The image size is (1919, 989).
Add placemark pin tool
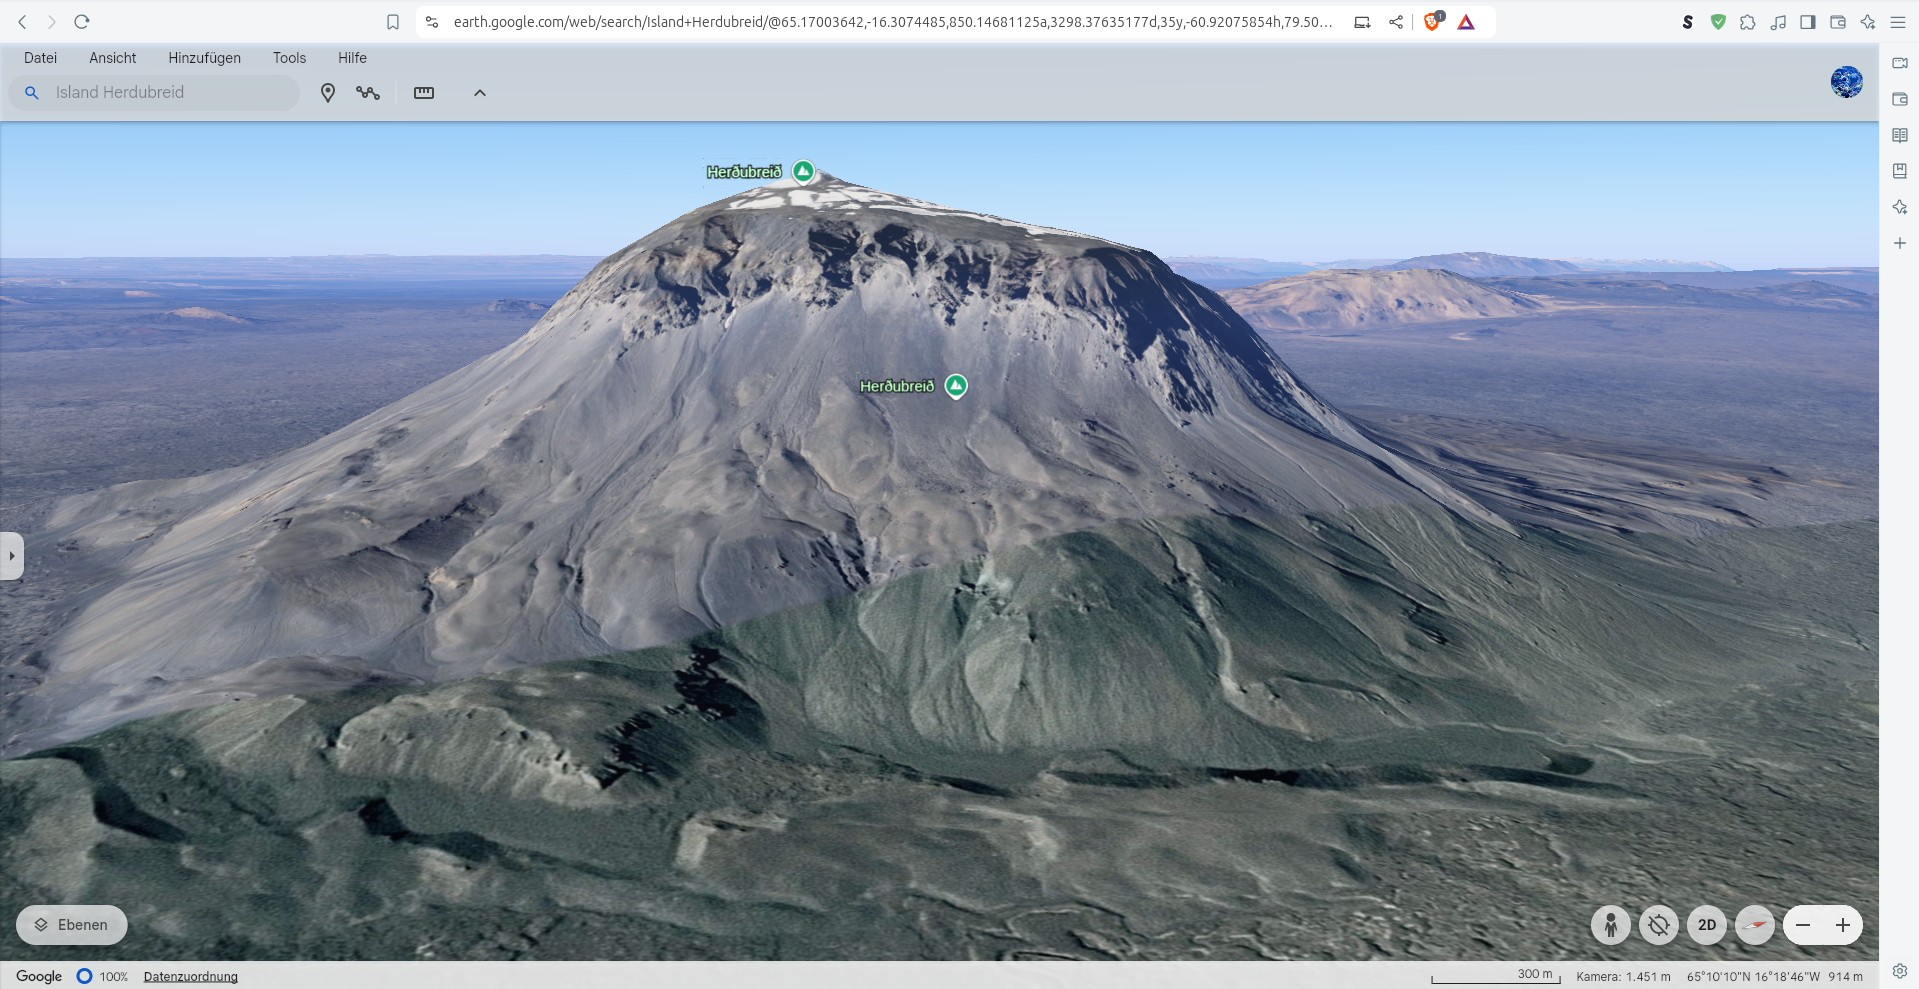pyautogui.click(x=327, y=93)
